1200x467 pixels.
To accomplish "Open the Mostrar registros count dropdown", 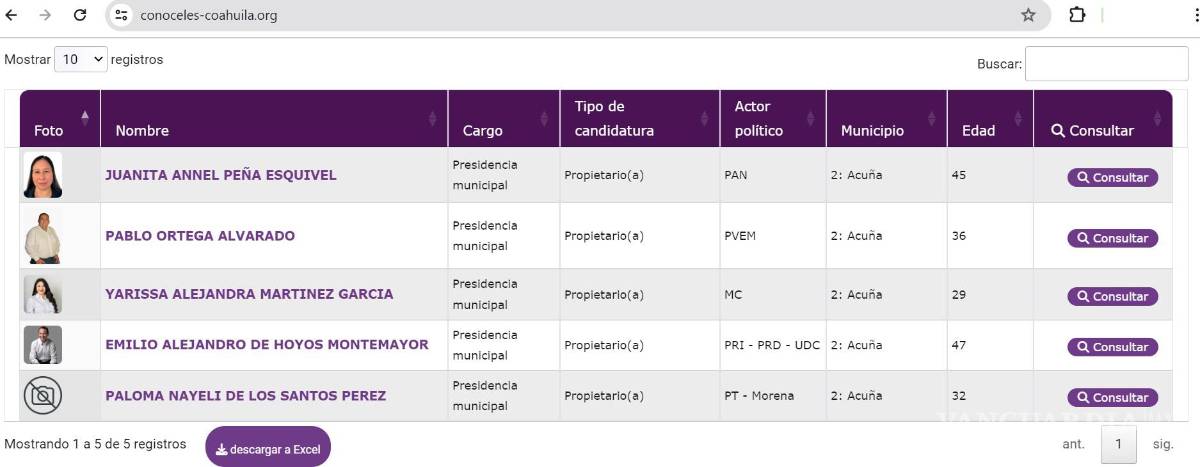I will [x=80, y=60].
